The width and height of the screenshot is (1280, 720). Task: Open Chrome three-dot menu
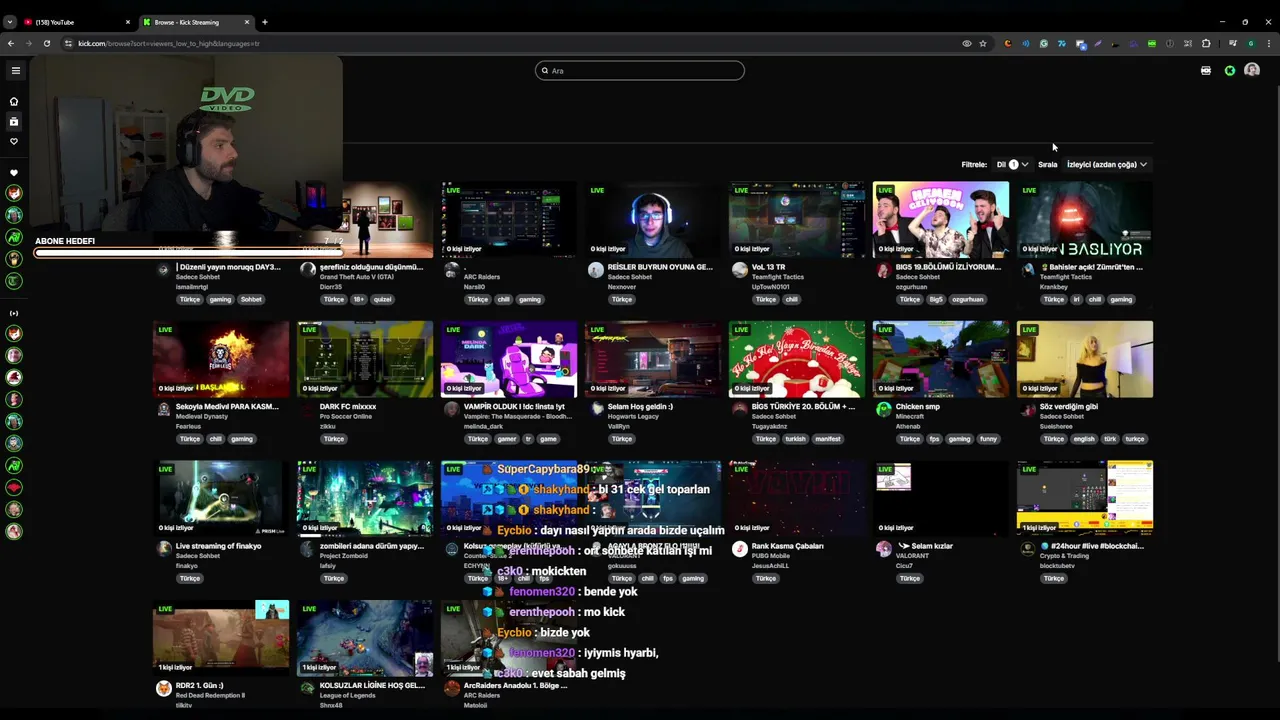point(1268,43)
